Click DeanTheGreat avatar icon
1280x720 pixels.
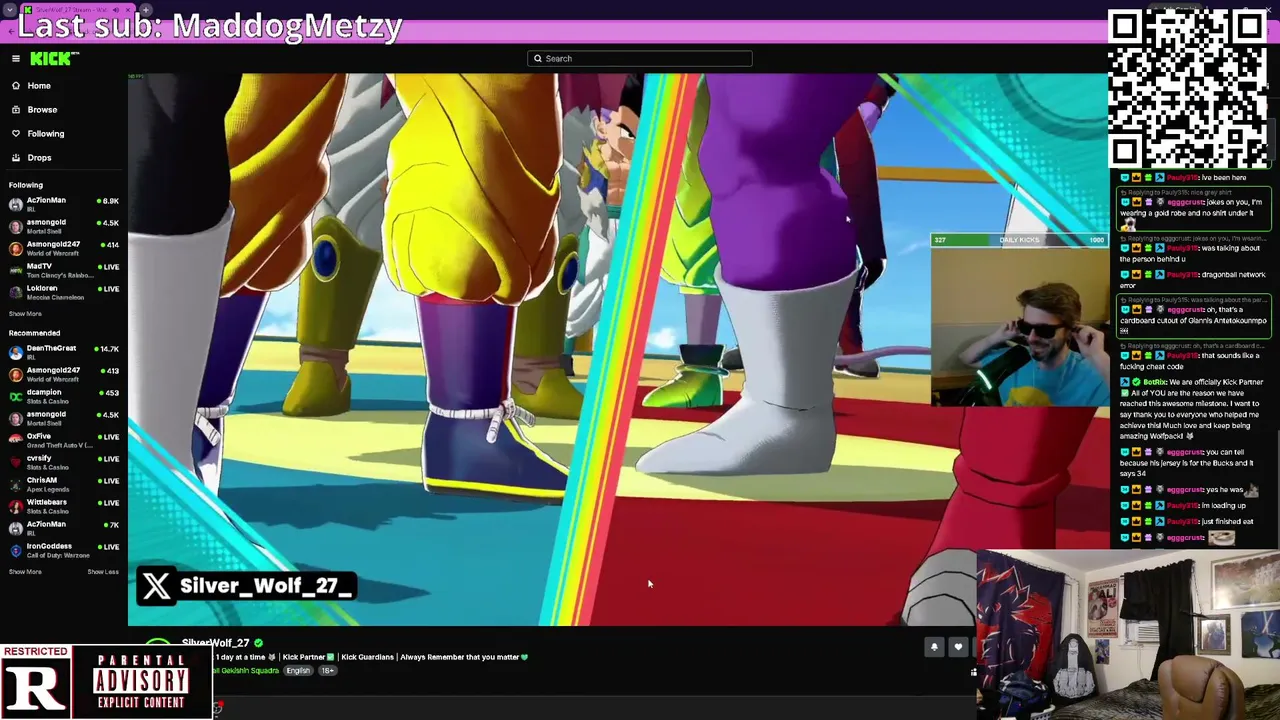click(x=15, y=352)
